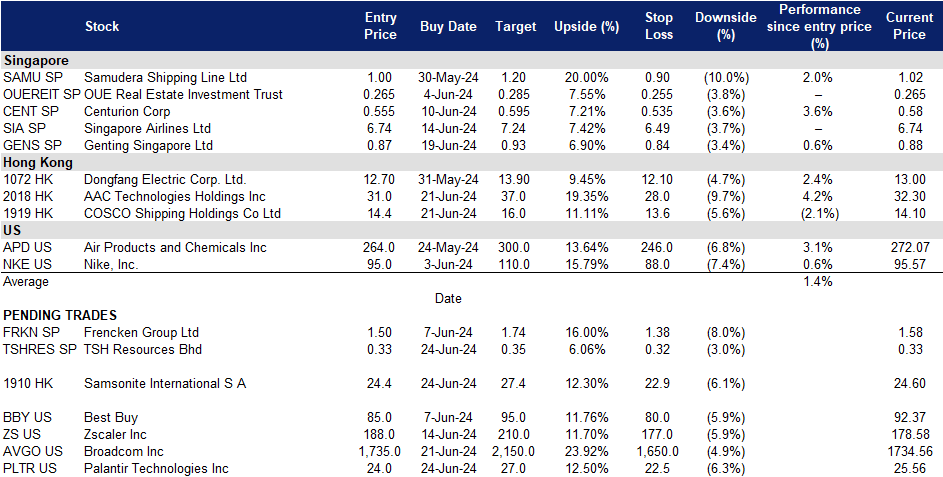Screen dimensions: 943x477
Task: Select Air Products and Chemicals Inc
Action: [x=175, y=247]
